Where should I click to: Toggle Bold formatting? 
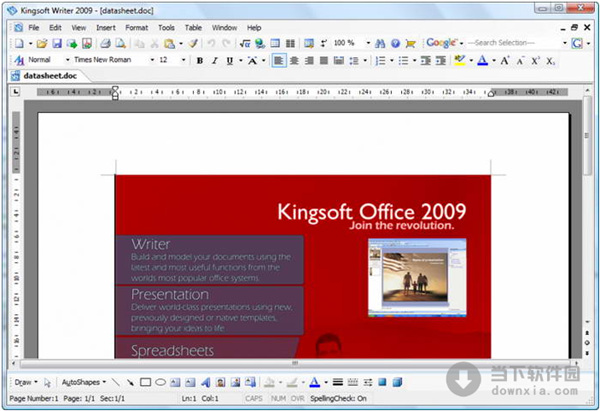pyautogui.click(x=200, y=61)
